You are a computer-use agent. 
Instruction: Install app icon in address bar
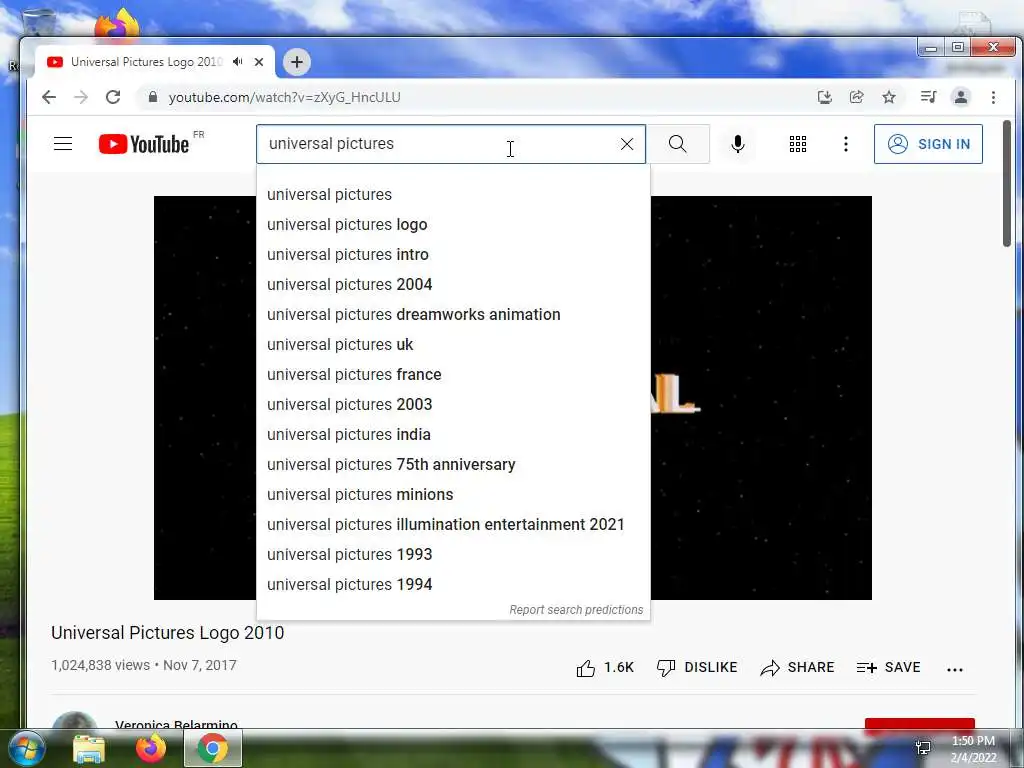(x=825, y=97)
